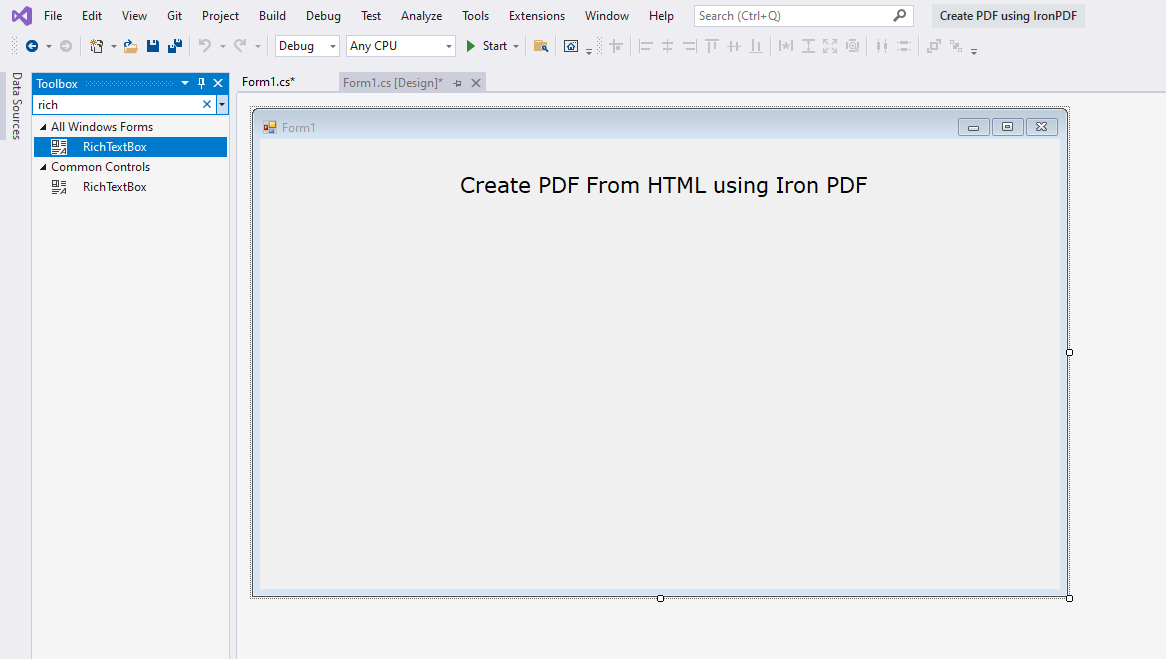
Task: Switch to the Form1.cs code tab
Action: 268,82
